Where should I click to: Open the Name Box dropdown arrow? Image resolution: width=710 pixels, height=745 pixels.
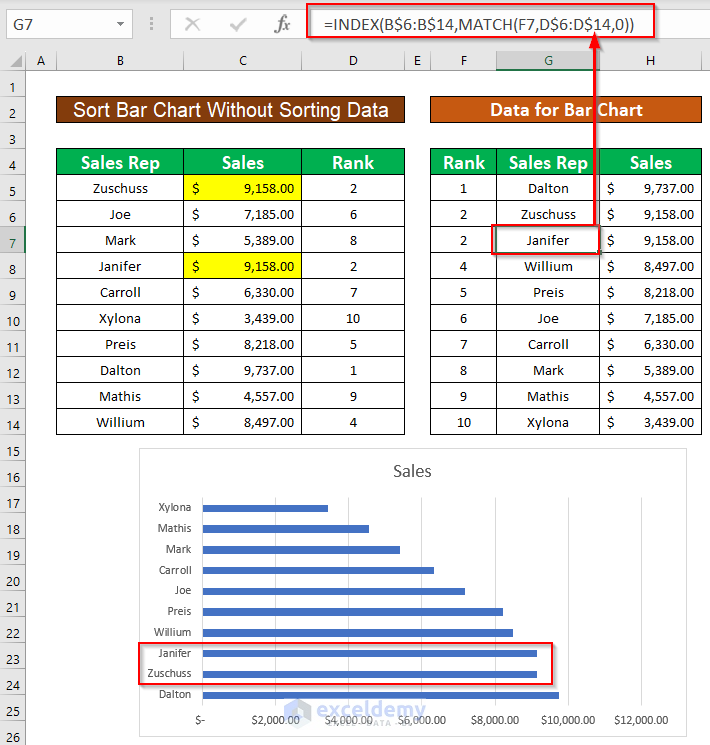coord(120,24)
